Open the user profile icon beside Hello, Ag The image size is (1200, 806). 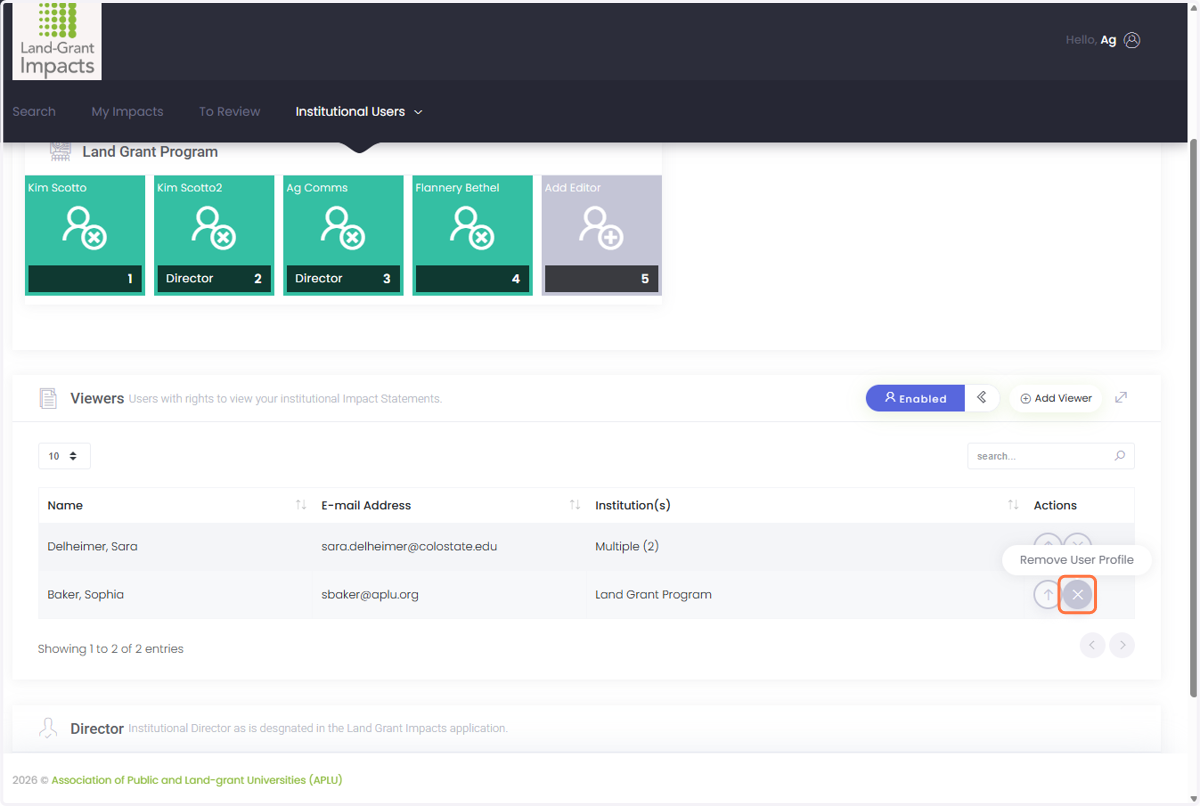[1132, 40]
